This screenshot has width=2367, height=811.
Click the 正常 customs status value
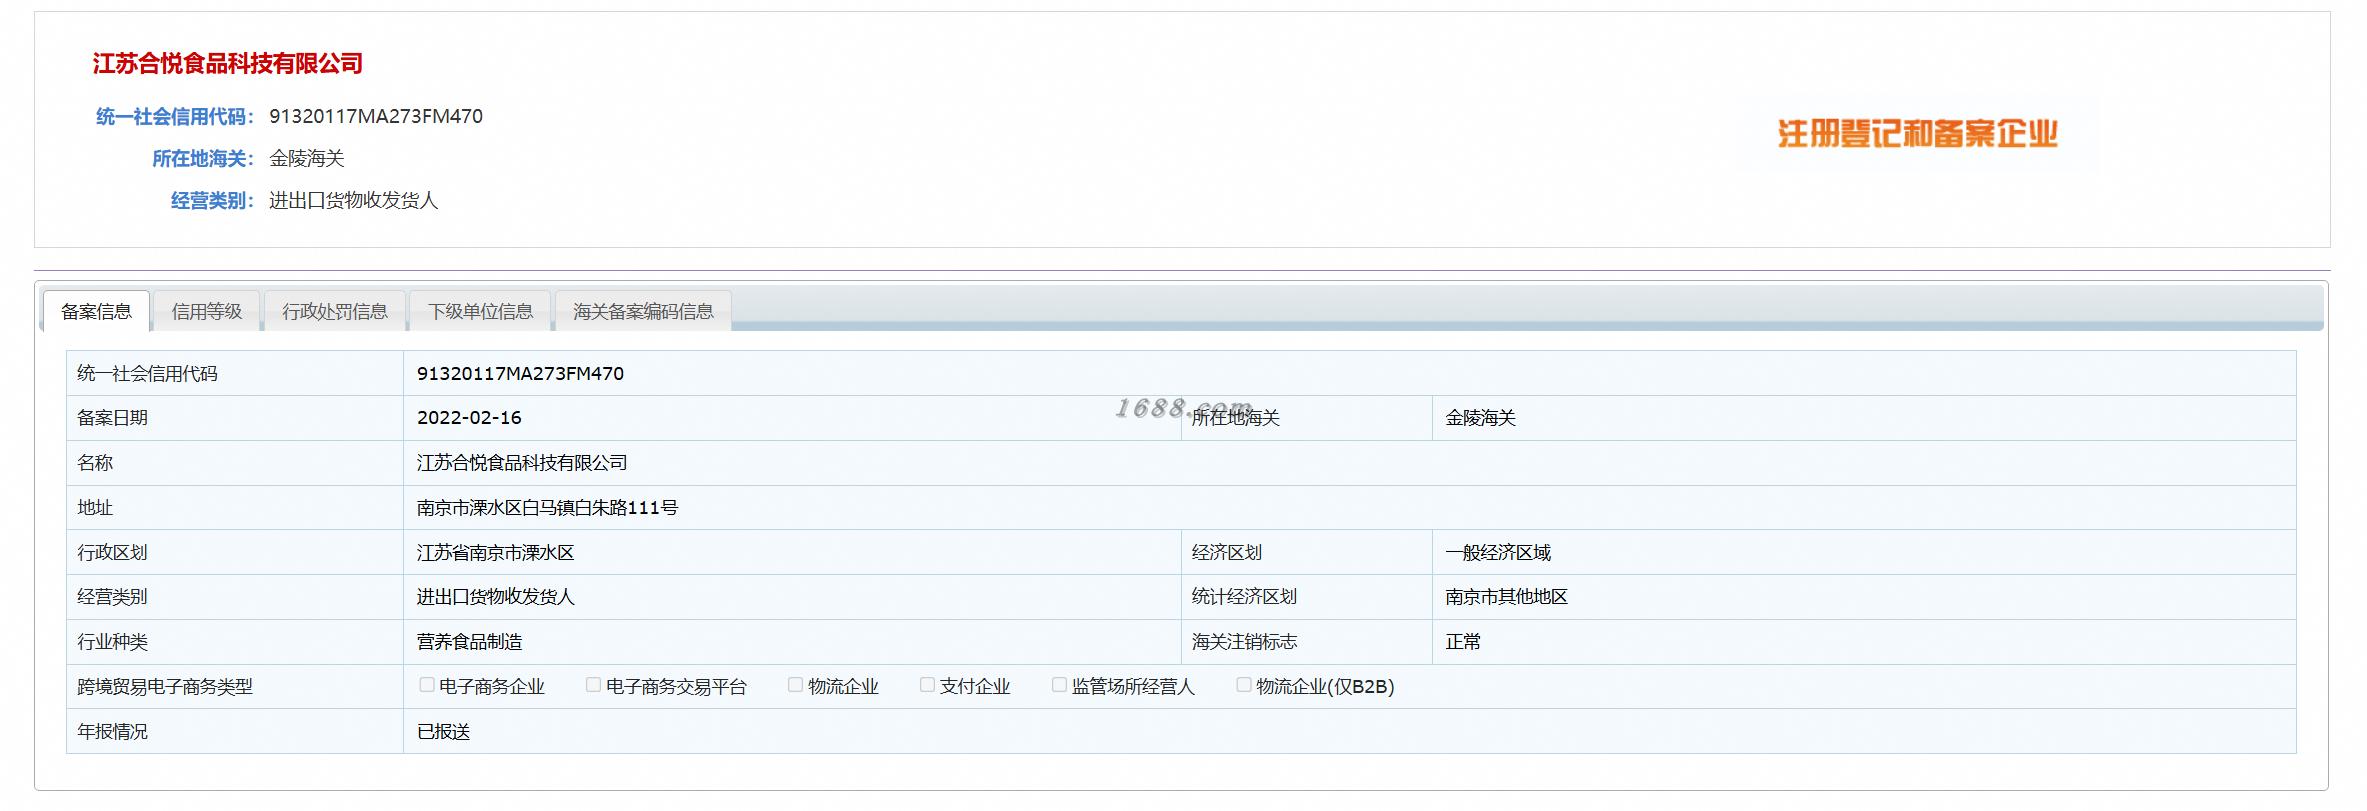pyautogui.click(x=1463, y=642)
